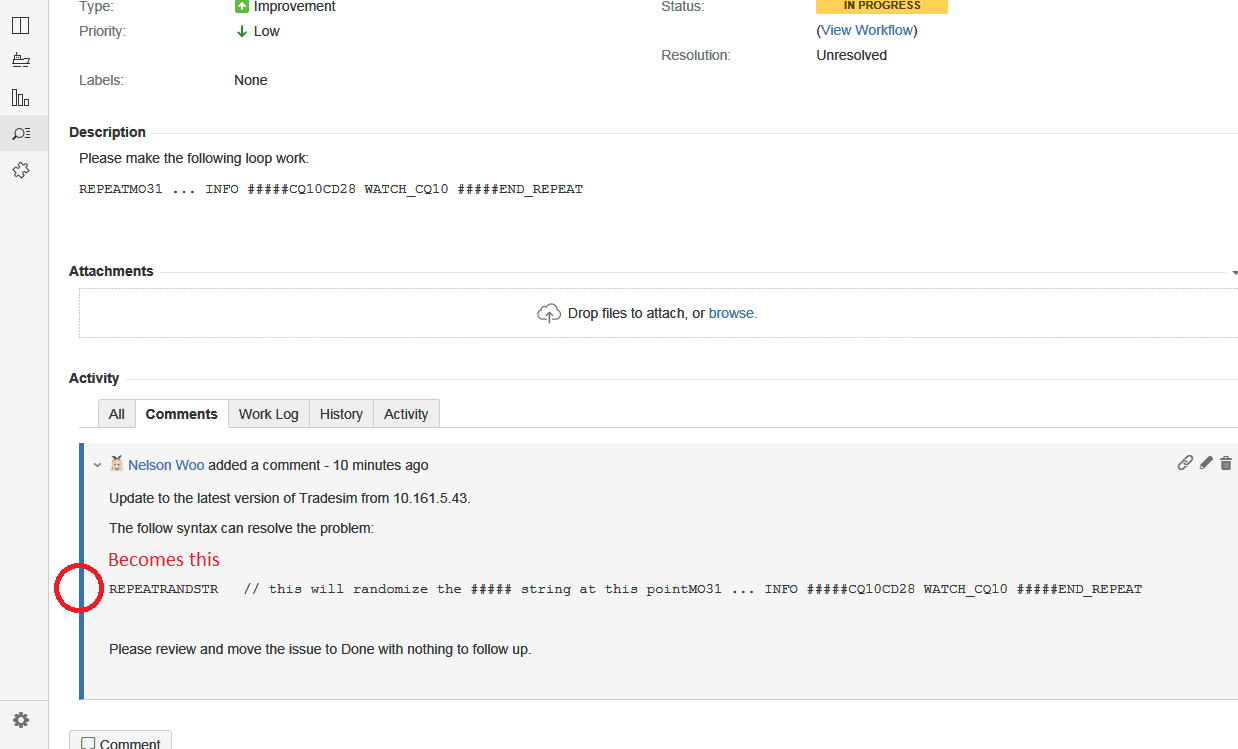1238x749 pixels.
Task: Click the upload cloud icon in attachments
Action: (549, 313)
